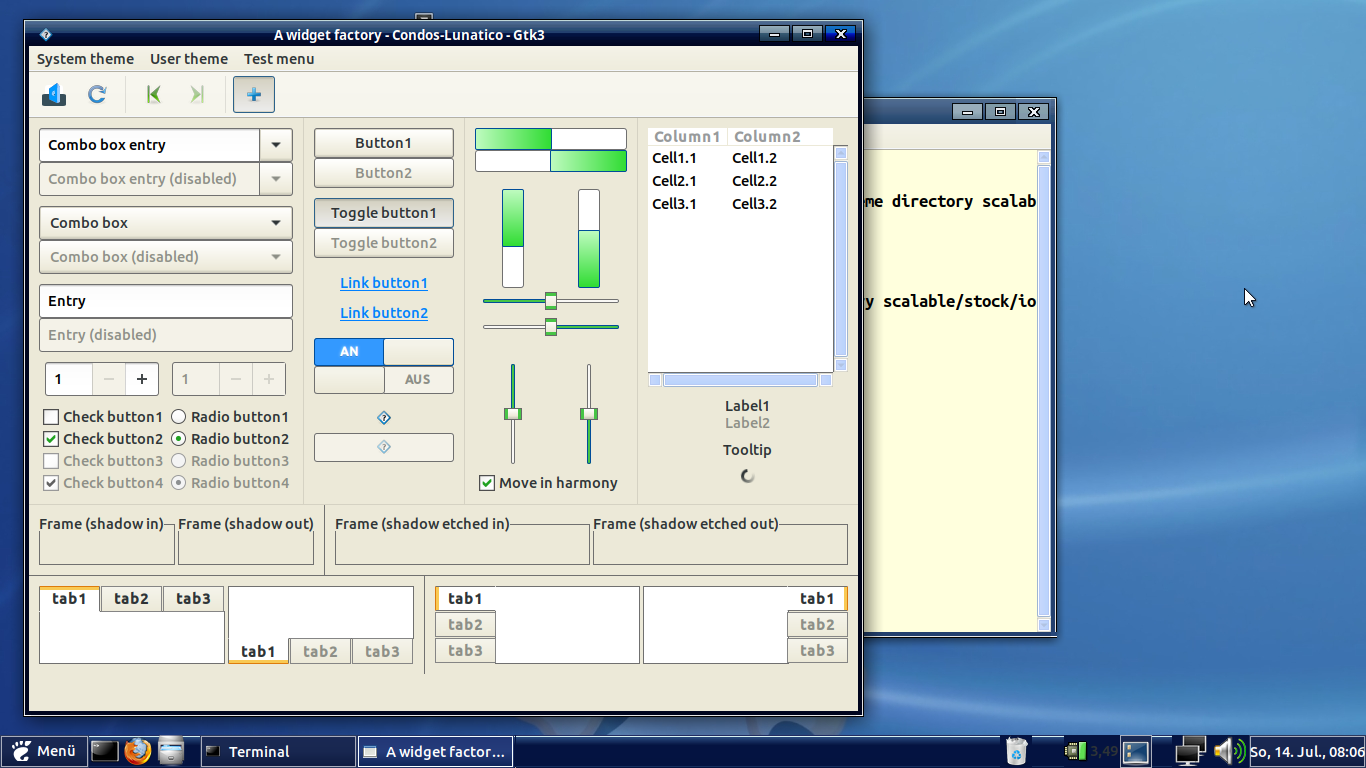The image size is (1366, 768).
Task: Click the tree view scroll up arrow
Action: 841,153
